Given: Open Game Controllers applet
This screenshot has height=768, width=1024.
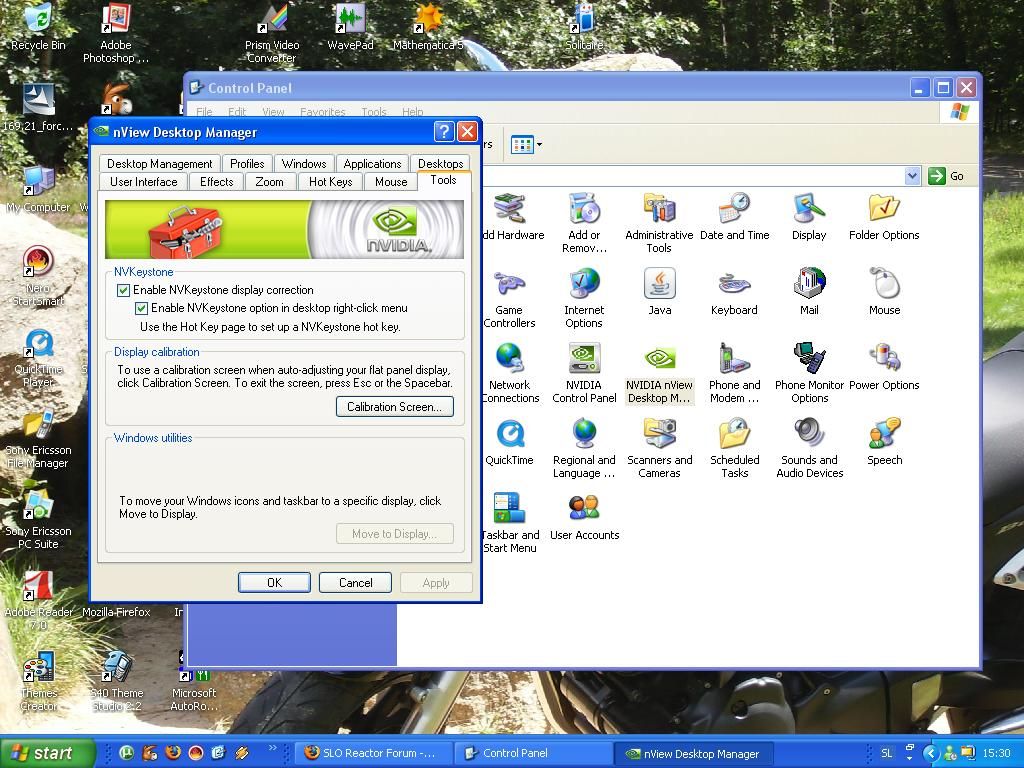Looking at the screenshot, I should coord(509,298).
